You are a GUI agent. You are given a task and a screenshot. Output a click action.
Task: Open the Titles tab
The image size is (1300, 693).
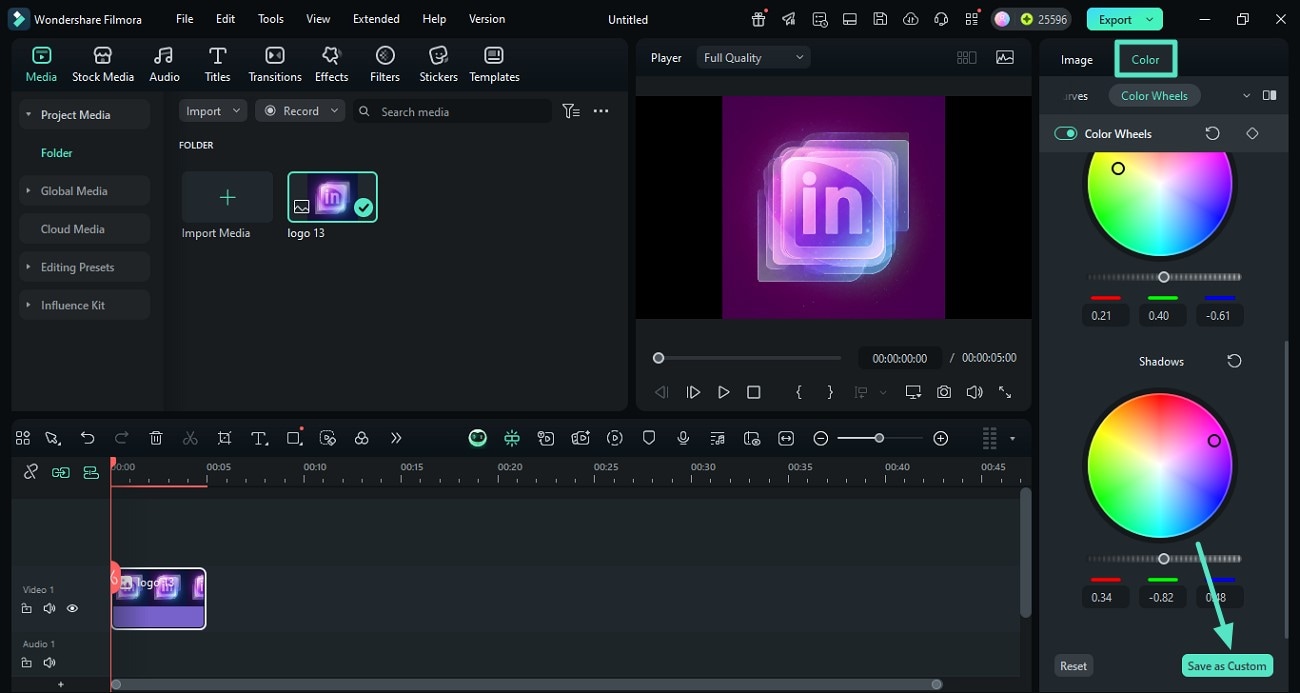coord(217,64)
